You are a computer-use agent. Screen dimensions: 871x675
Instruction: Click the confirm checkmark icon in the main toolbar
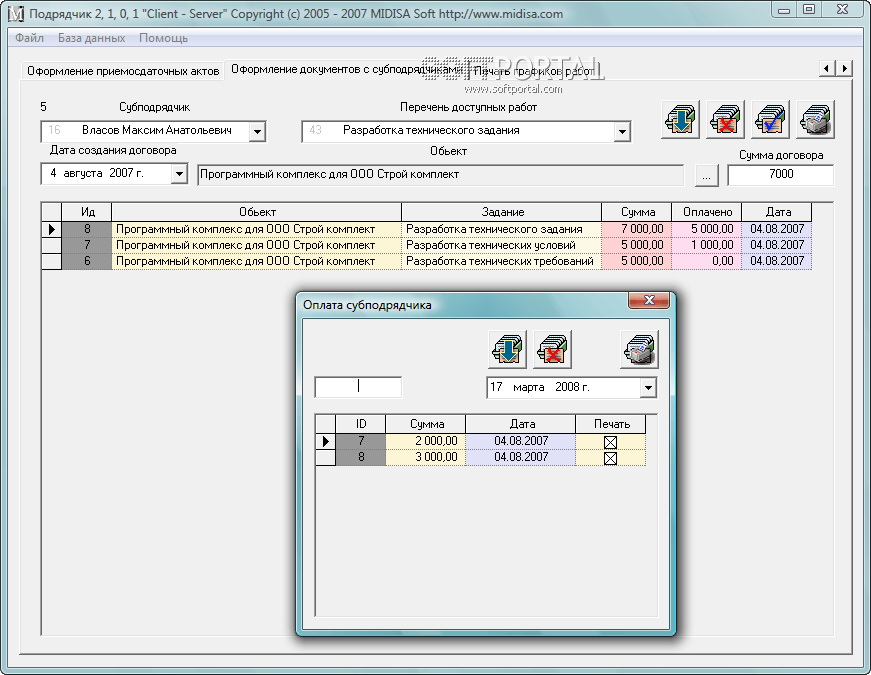(x=770, y=119)
